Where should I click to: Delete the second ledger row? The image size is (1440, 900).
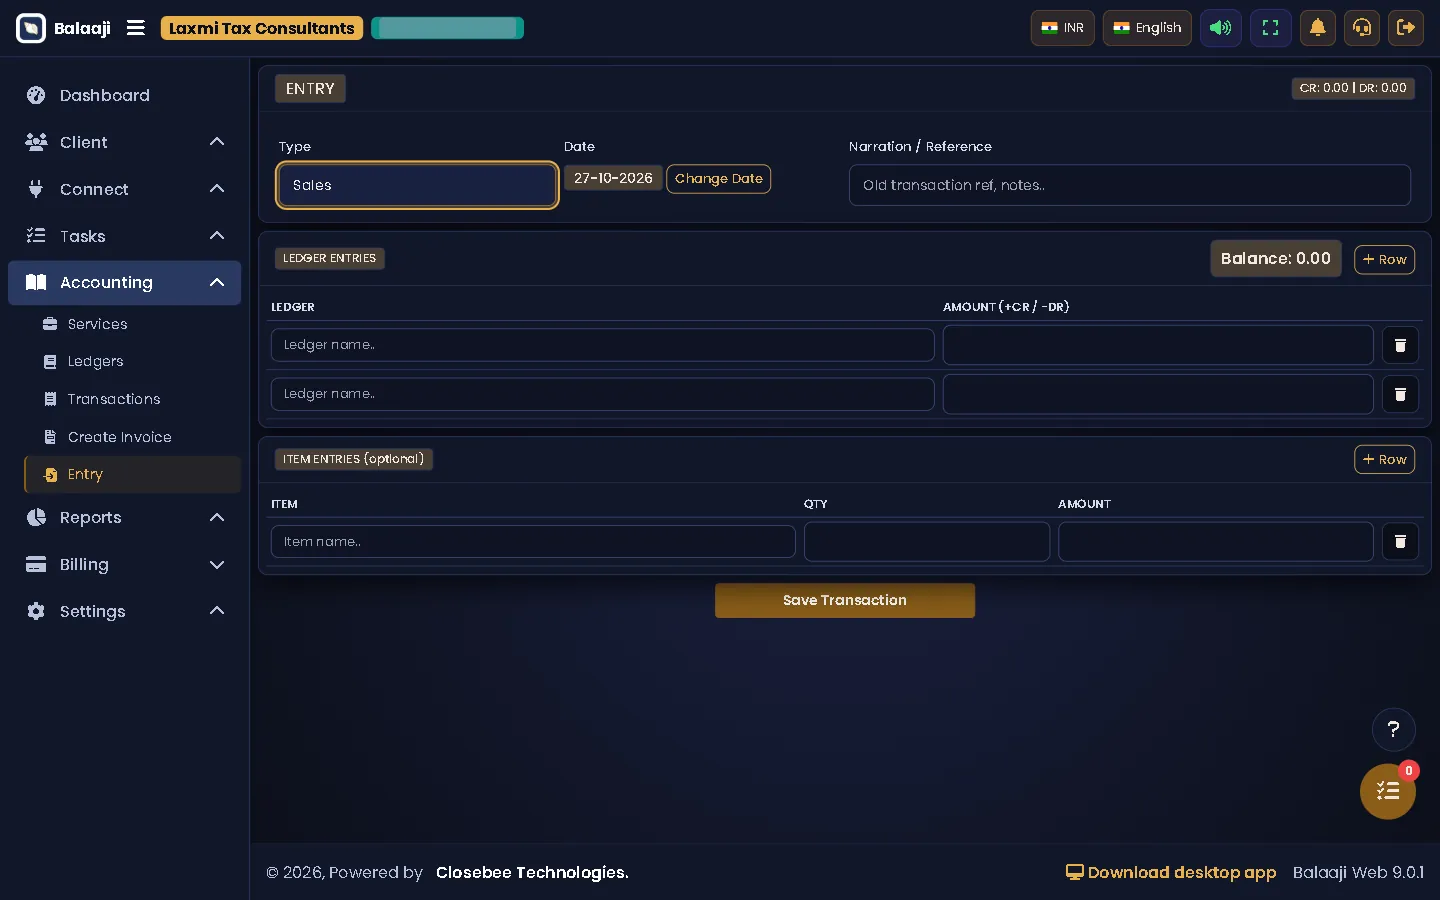point(1400,394)
